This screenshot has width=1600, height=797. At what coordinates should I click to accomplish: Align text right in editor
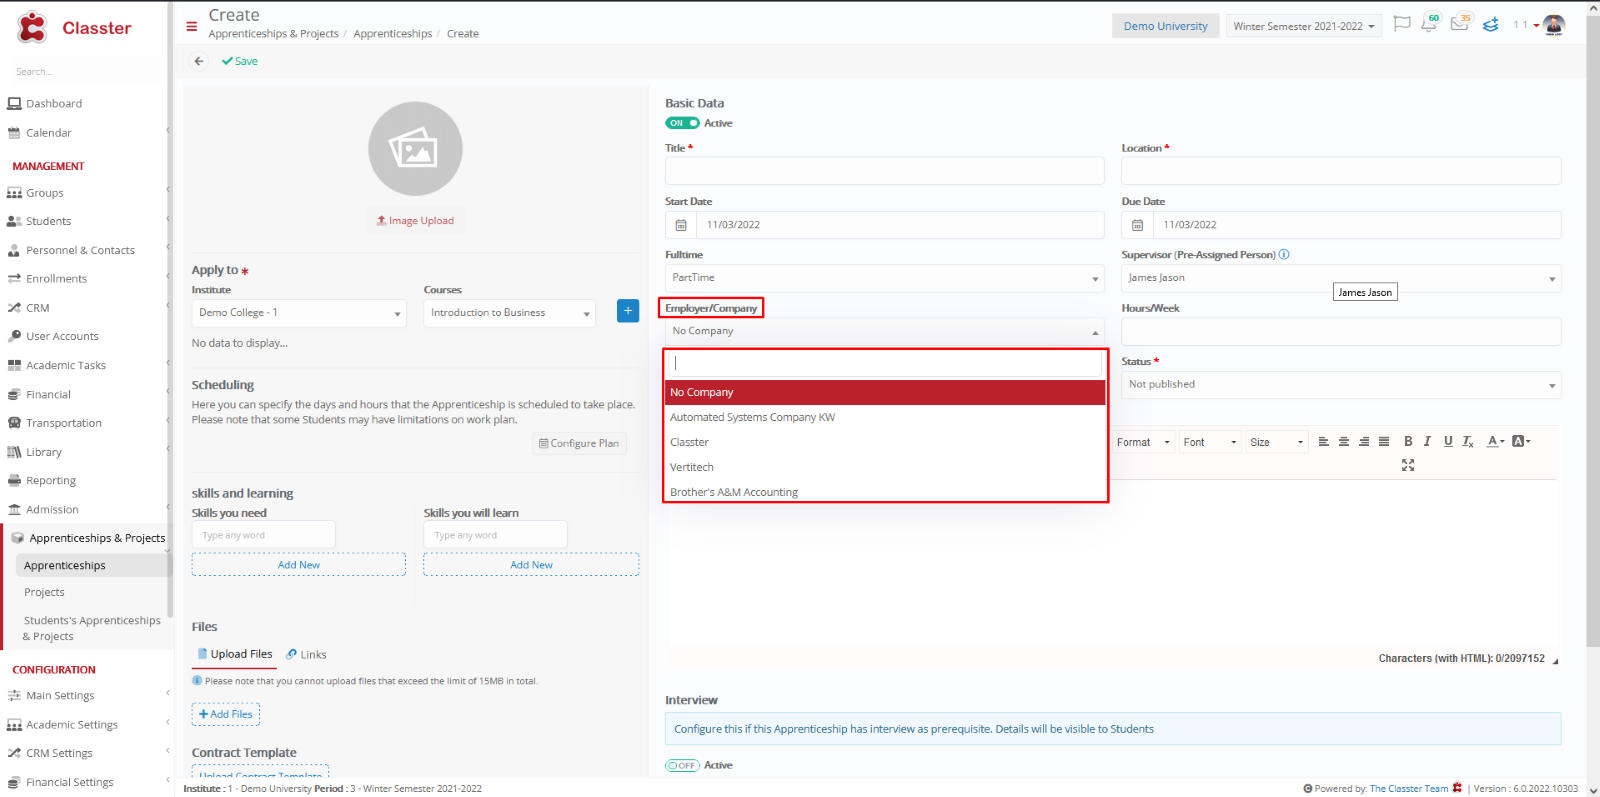click(x=1364, y=442)
